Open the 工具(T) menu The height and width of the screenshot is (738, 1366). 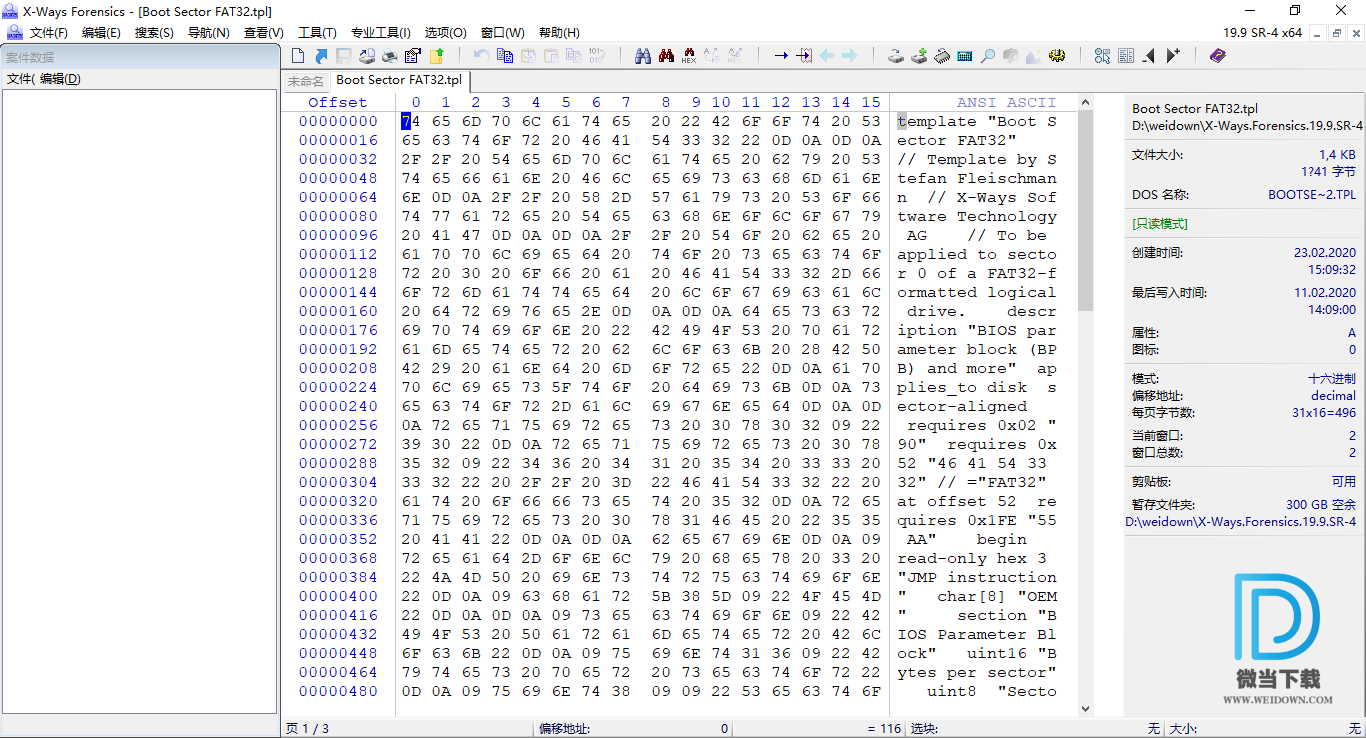point(317,33)
